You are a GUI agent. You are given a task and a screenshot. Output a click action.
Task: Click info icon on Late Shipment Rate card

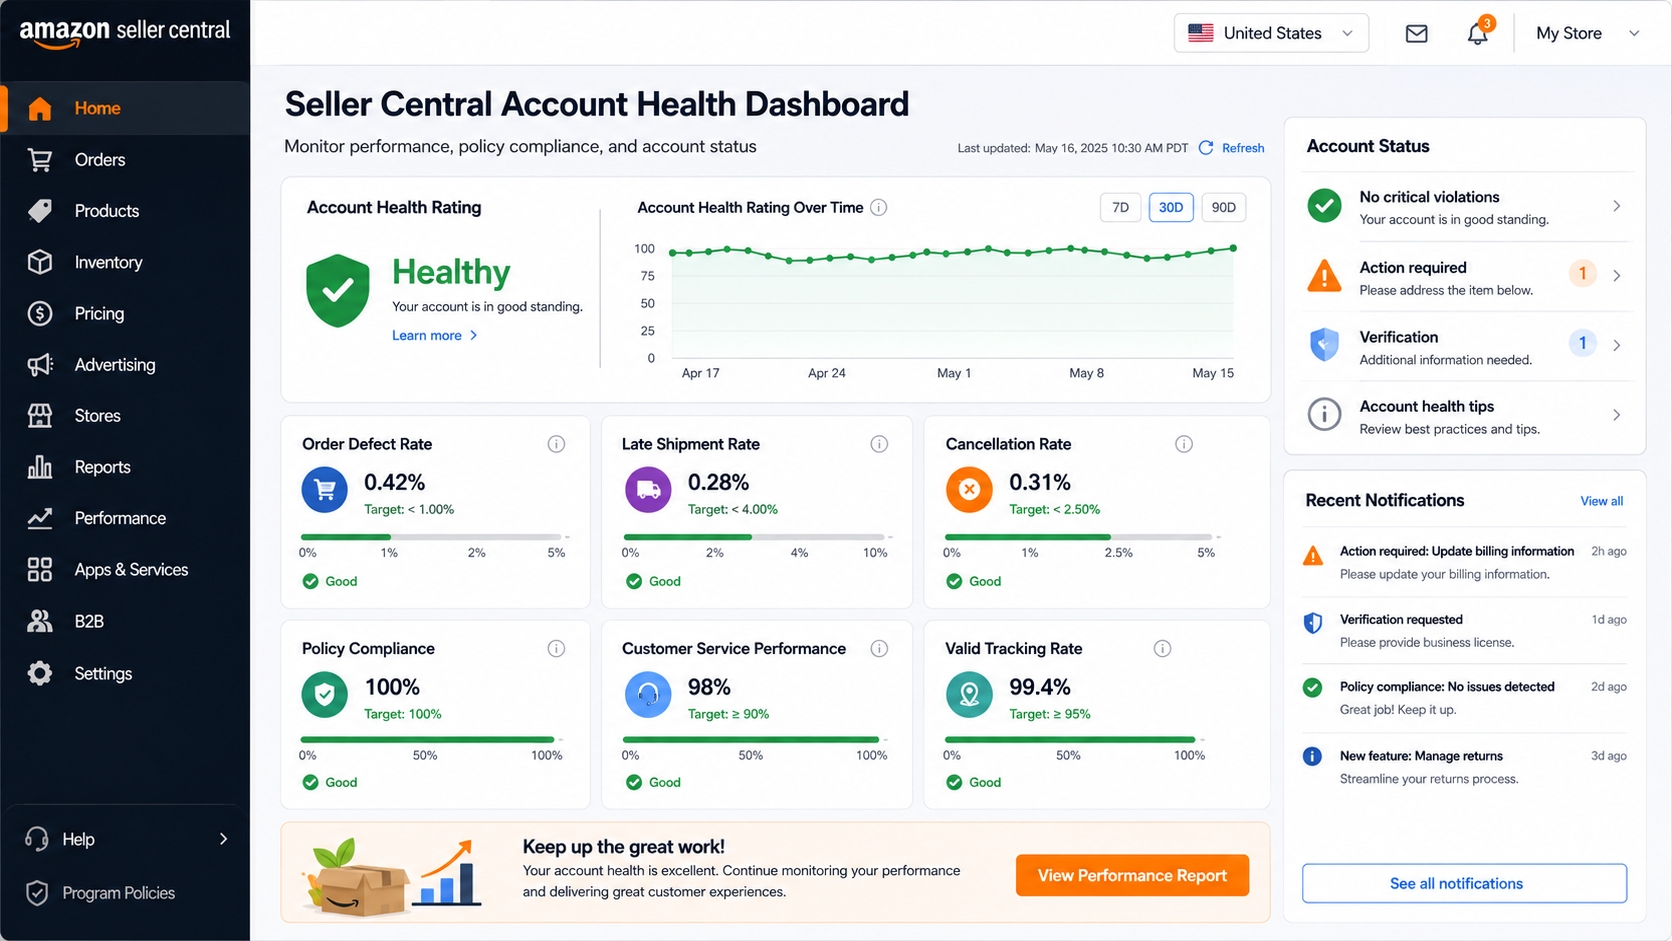(879, 444)
